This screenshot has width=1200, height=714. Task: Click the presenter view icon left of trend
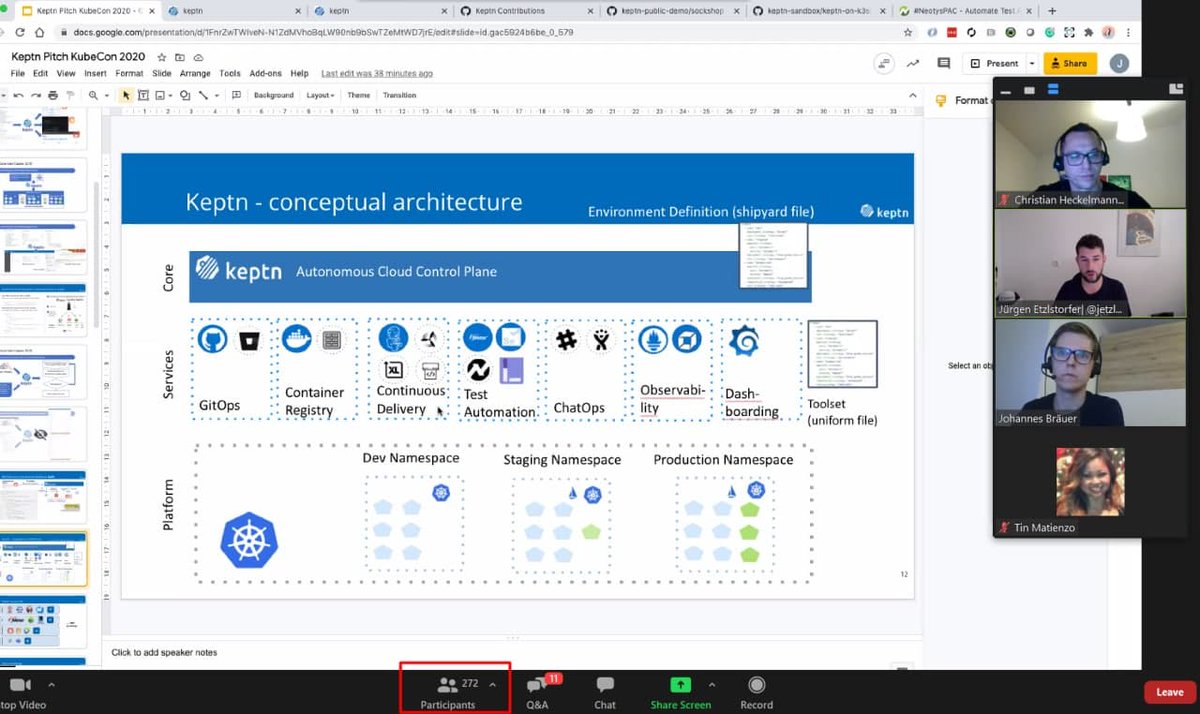click(883, 63)
